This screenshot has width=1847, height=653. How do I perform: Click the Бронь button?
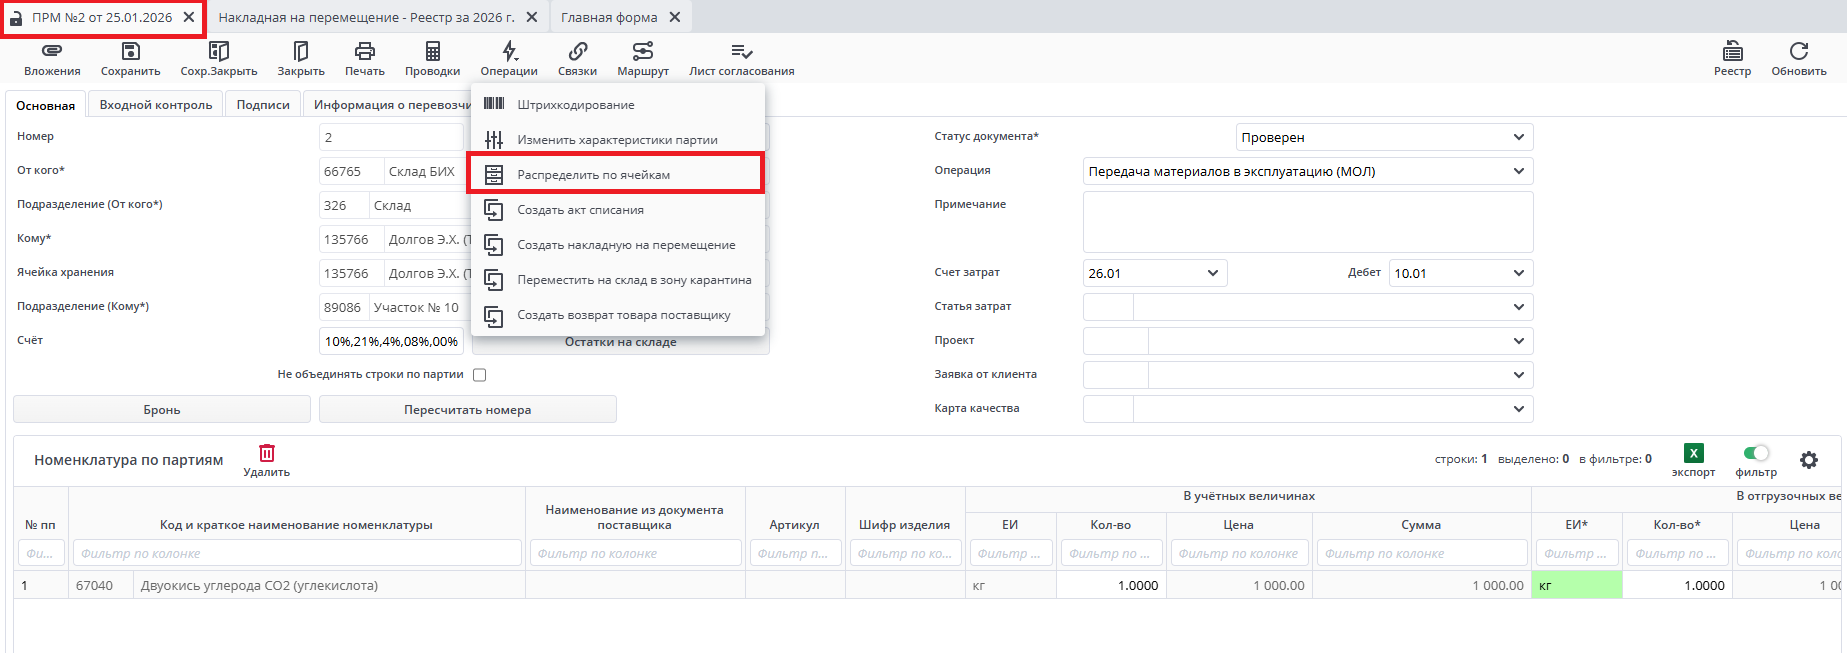point(162,410)
